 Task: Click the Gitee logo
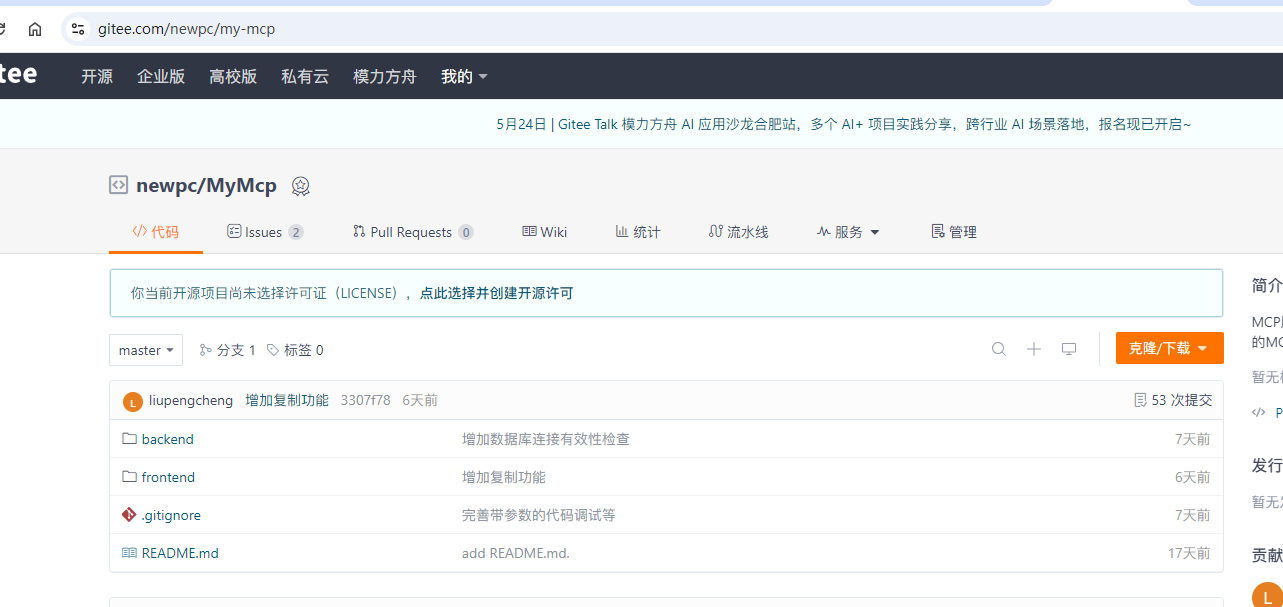click(18, 74)
